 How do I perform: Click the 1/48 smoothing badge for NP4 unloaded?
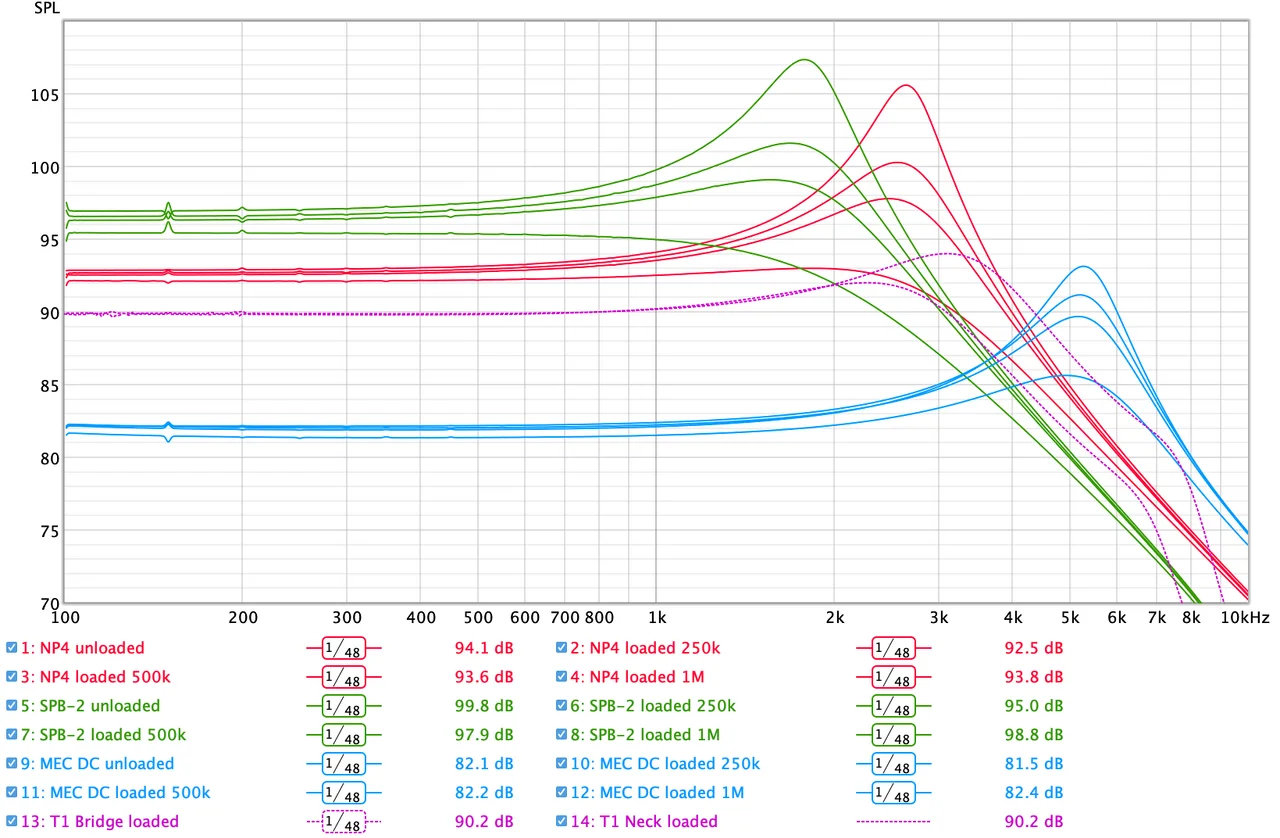[x=344, y=648]
